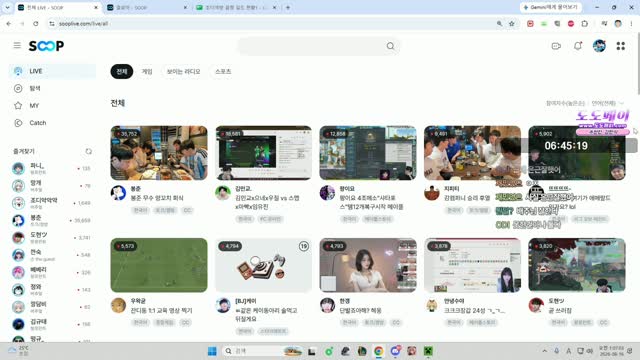640x360 pixels.
Task: Open 김규태 in favorites list
Action: pos(52,324)
